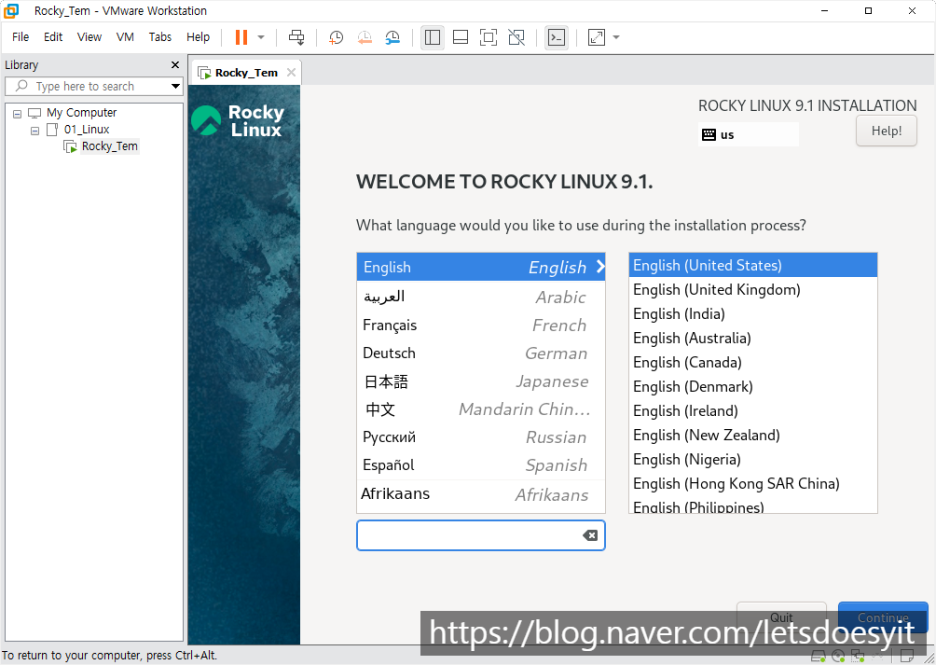
Task: Click the stretch guest display icon
Action: [x=596, y=38]
